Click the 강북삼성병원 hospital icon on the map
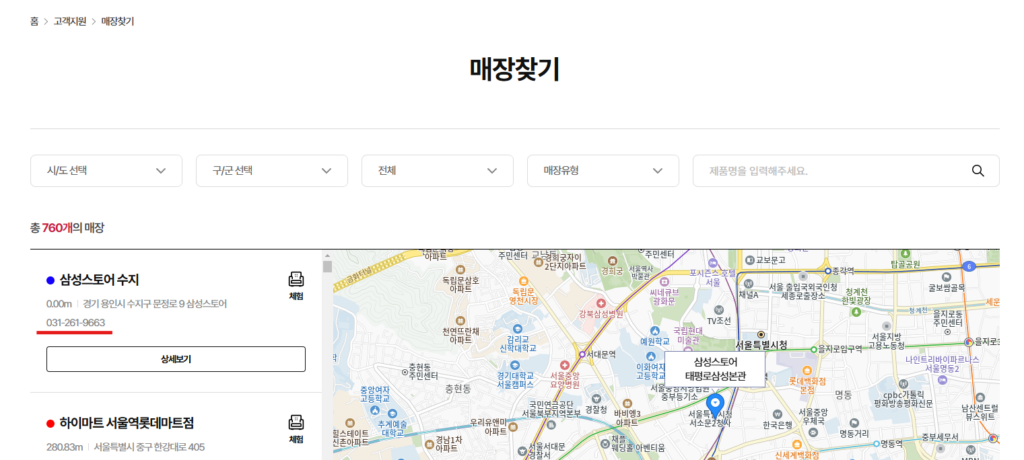This screenshot has height=460, width=1024. pos(600,304)
